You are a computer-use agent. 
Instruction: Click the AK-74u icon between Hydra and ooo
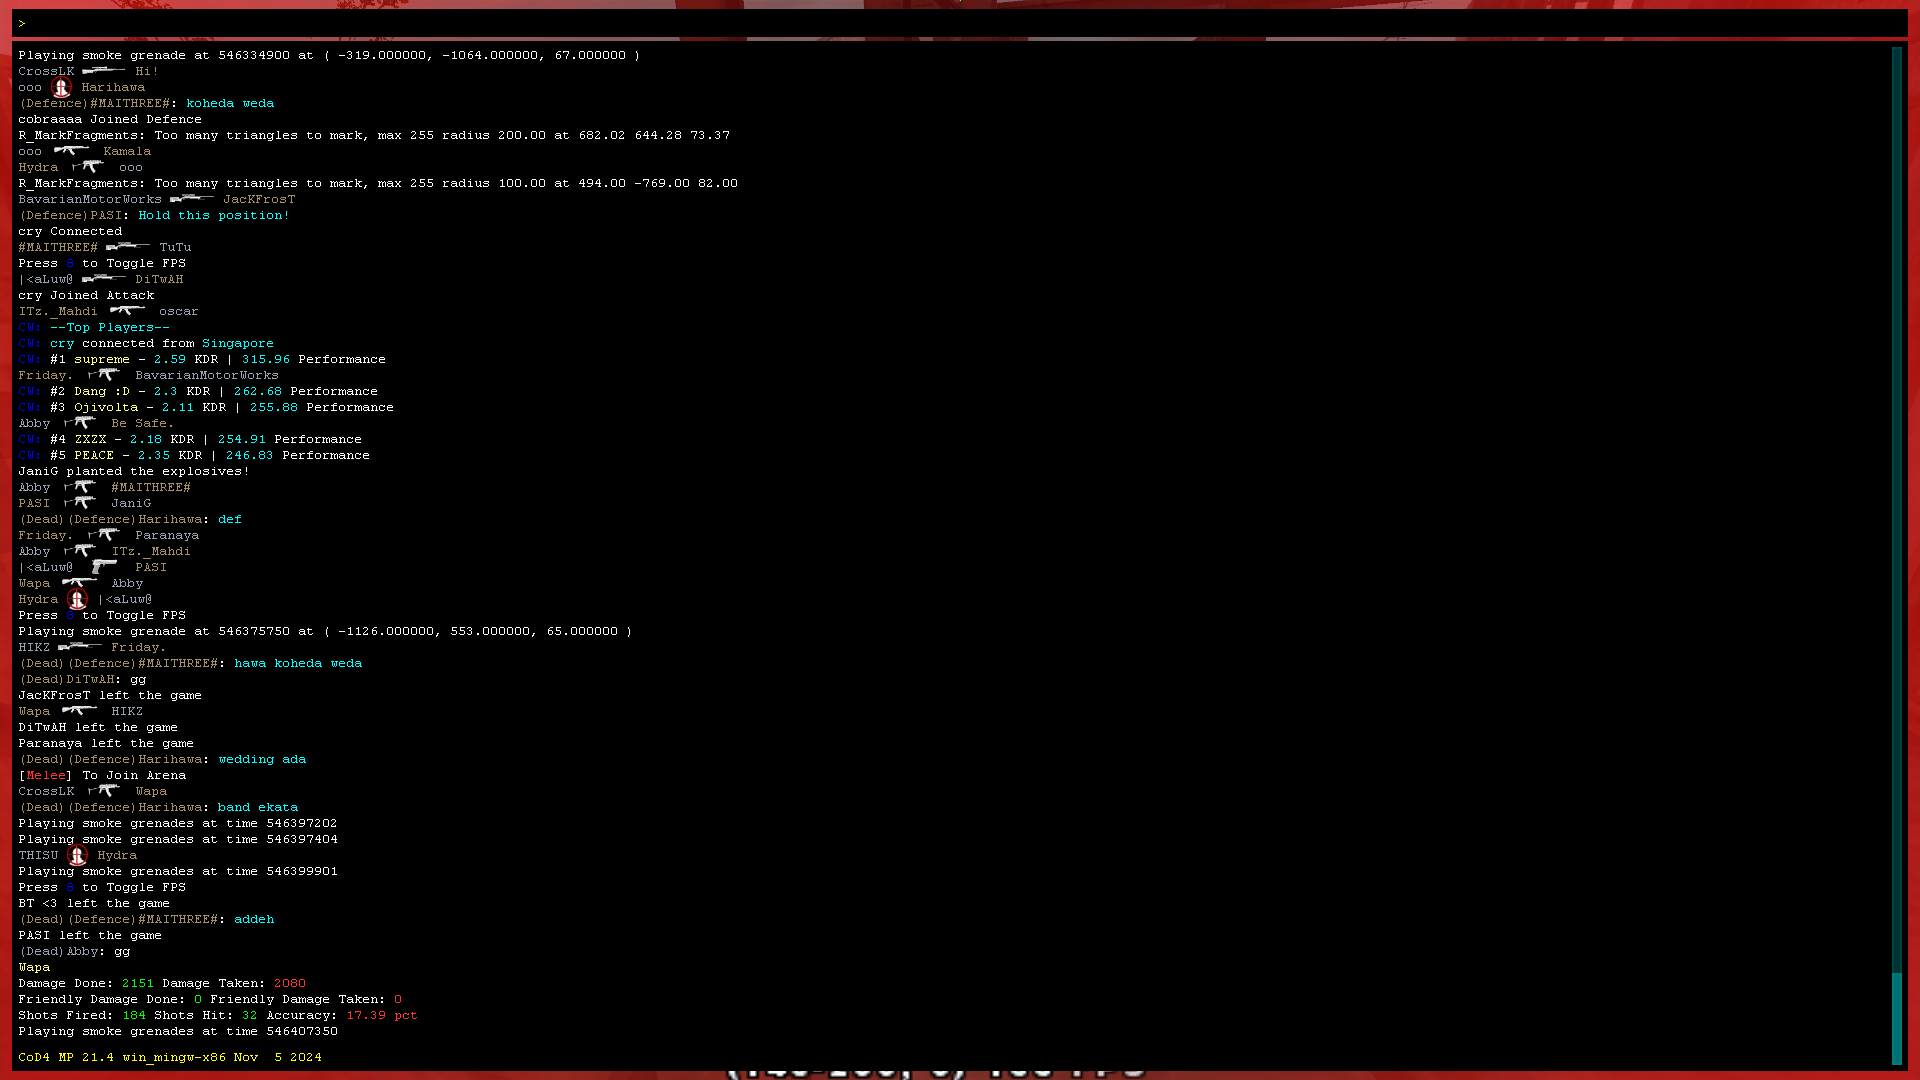coord(88,167)
